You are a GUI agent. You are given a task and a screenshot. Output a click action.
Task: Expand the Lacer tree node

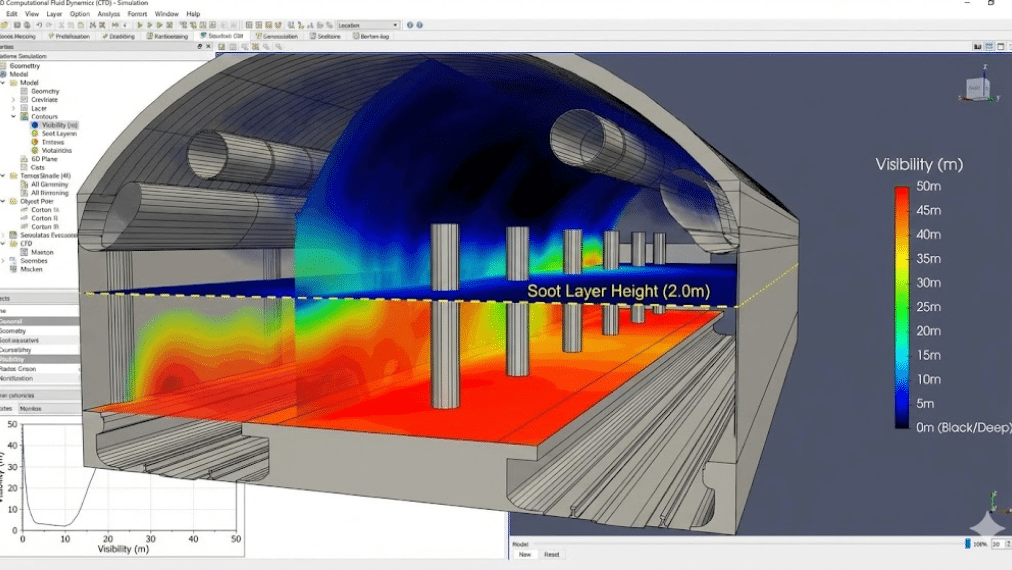tap(14, 108)
